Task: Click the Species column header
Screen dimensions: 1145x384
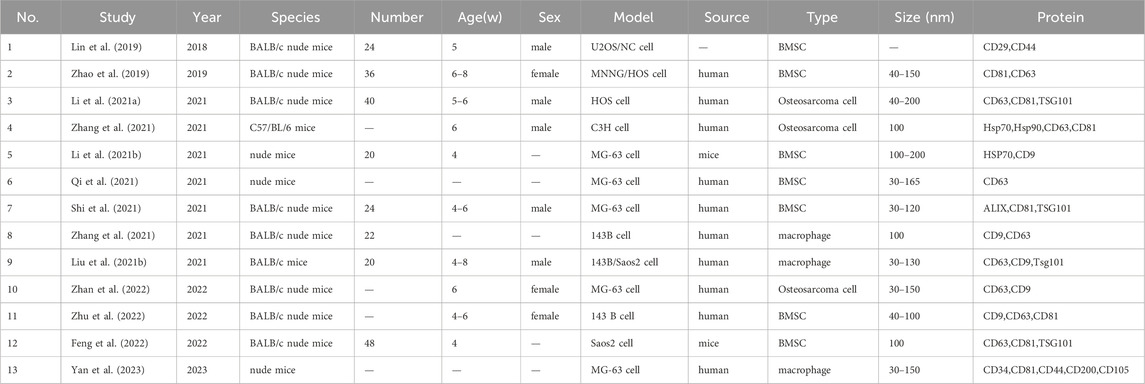Action: tap(294, 17)
